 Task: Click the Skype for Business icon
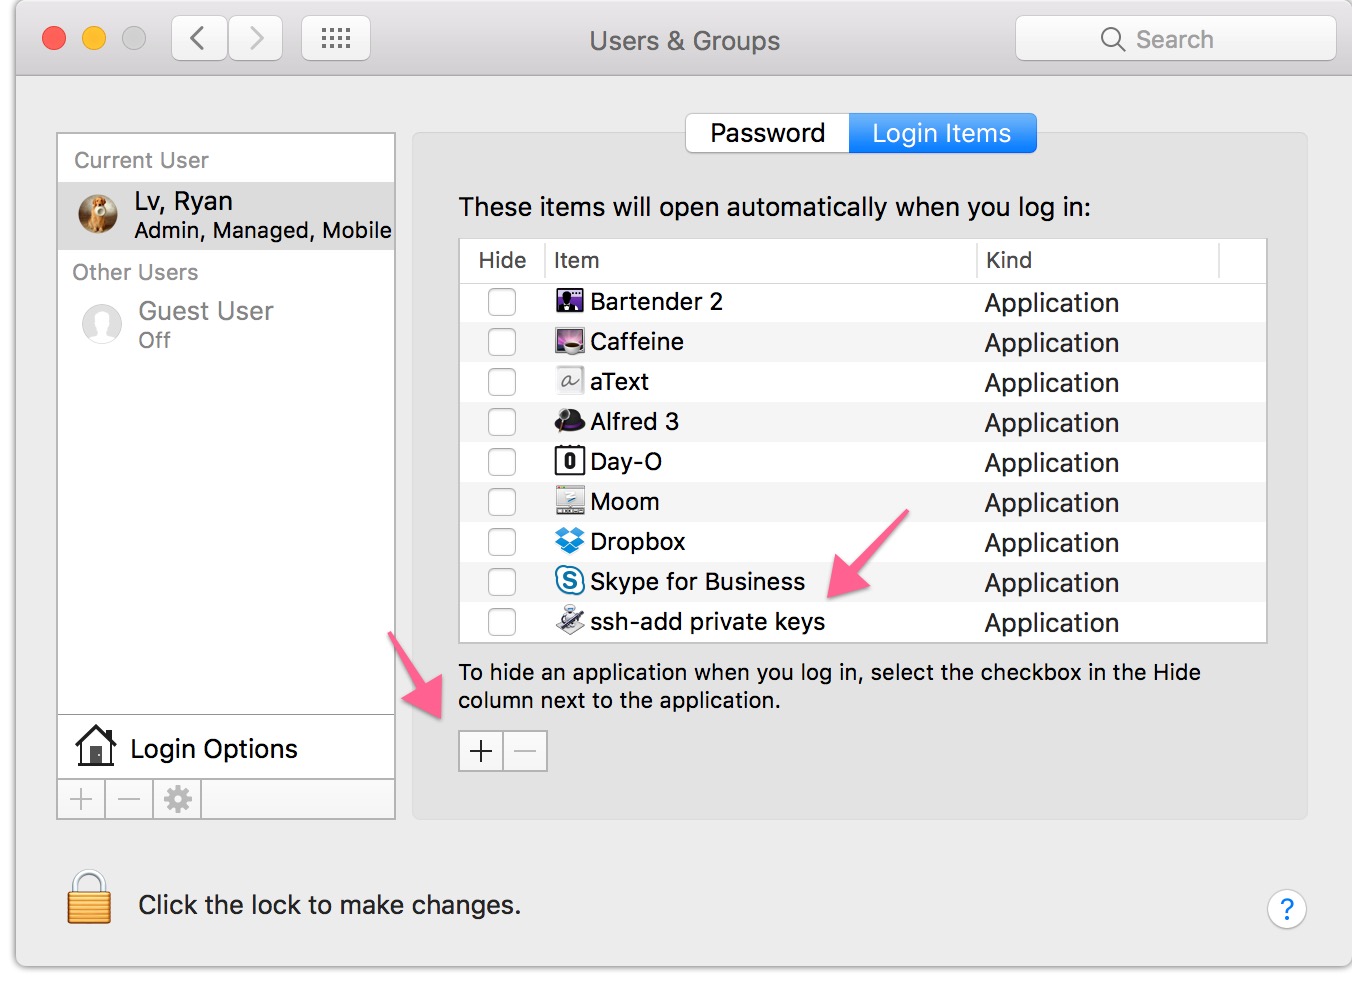pos(569,581)
